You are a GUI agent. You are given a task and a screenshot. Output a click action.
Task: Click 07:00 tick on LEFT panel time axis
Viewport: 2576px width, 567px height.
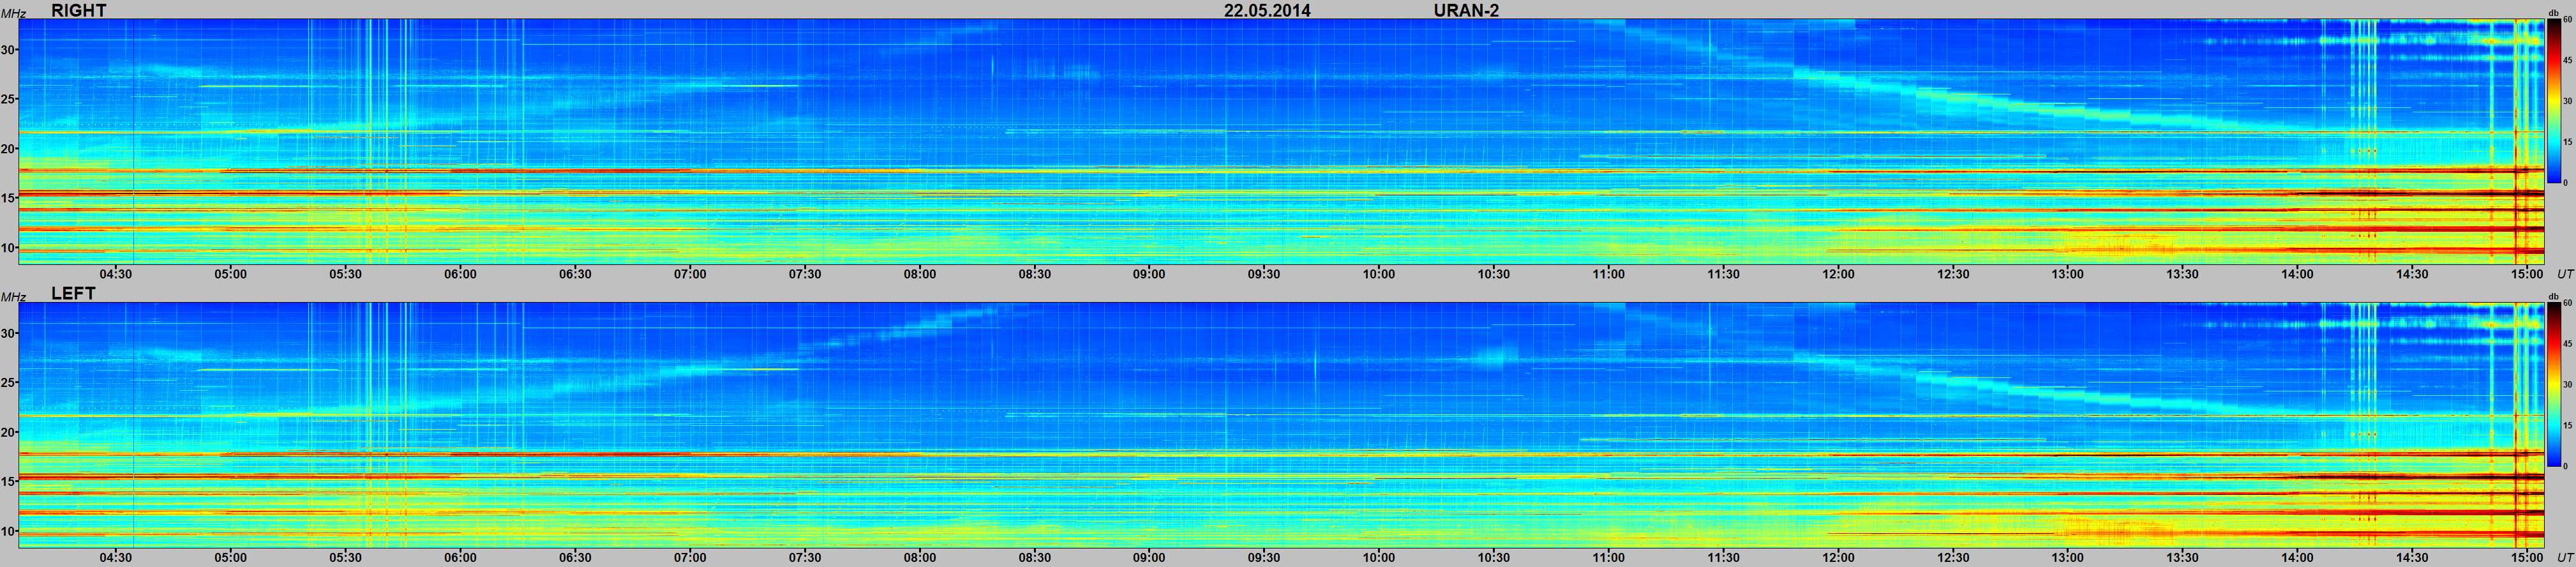tap(690, 558)
